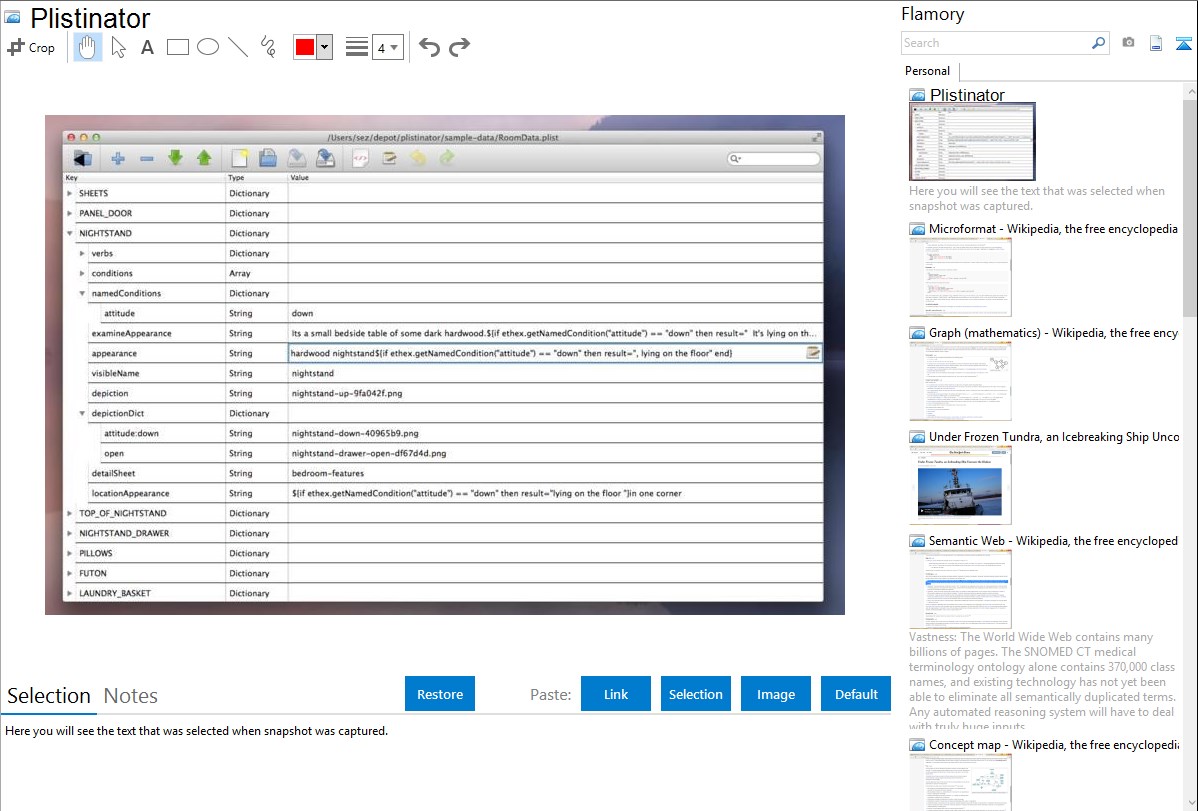Image resolution: width=1198 pixels, height=811 pixels.
Task: Open the line width dropdown showing 4
Action: 387,48
